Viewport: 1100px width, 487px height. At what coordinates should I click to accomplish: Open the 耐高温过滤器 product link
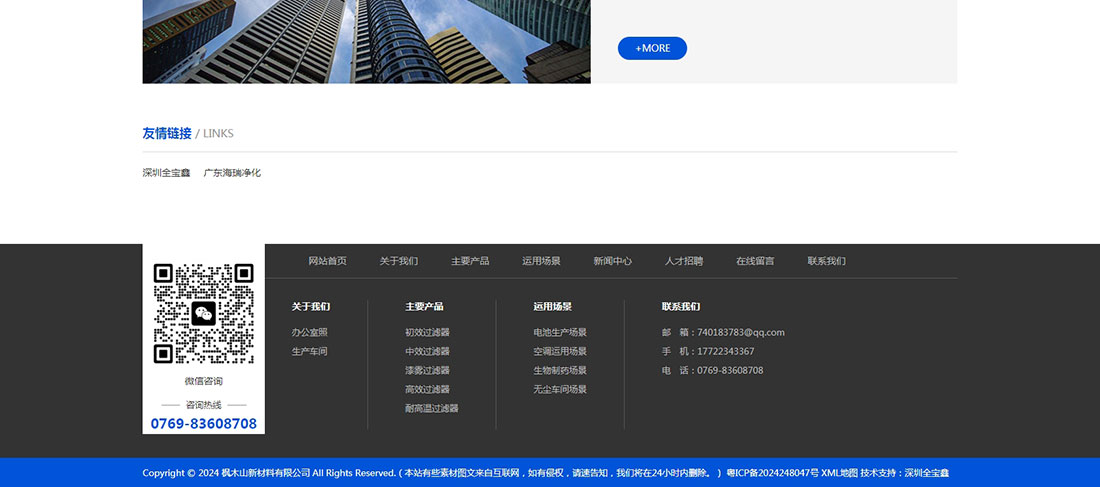coord(432,408)
